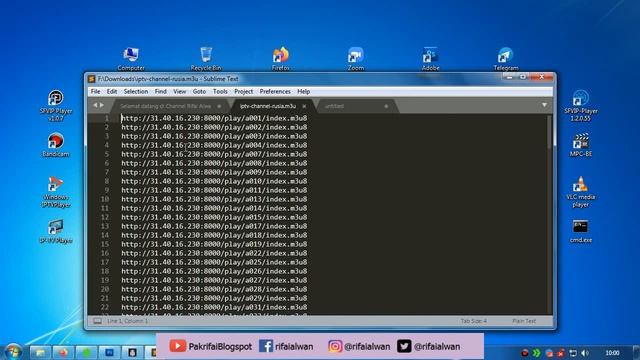This screenshot has height=360, width=640.
Task: Open the Selection menu
Action: (x=136, y=91)
